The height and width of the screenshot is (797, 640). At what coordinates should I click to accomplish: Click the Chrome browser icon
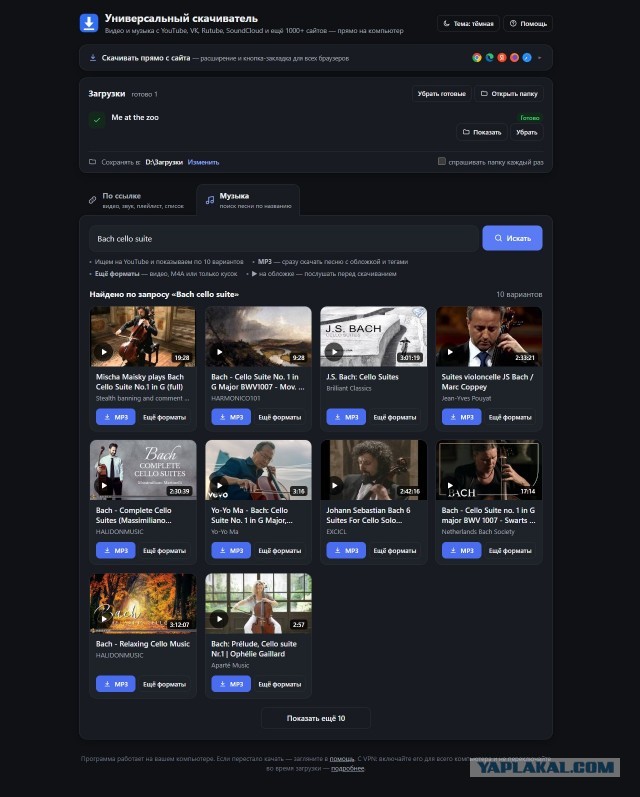coord(477,57)
